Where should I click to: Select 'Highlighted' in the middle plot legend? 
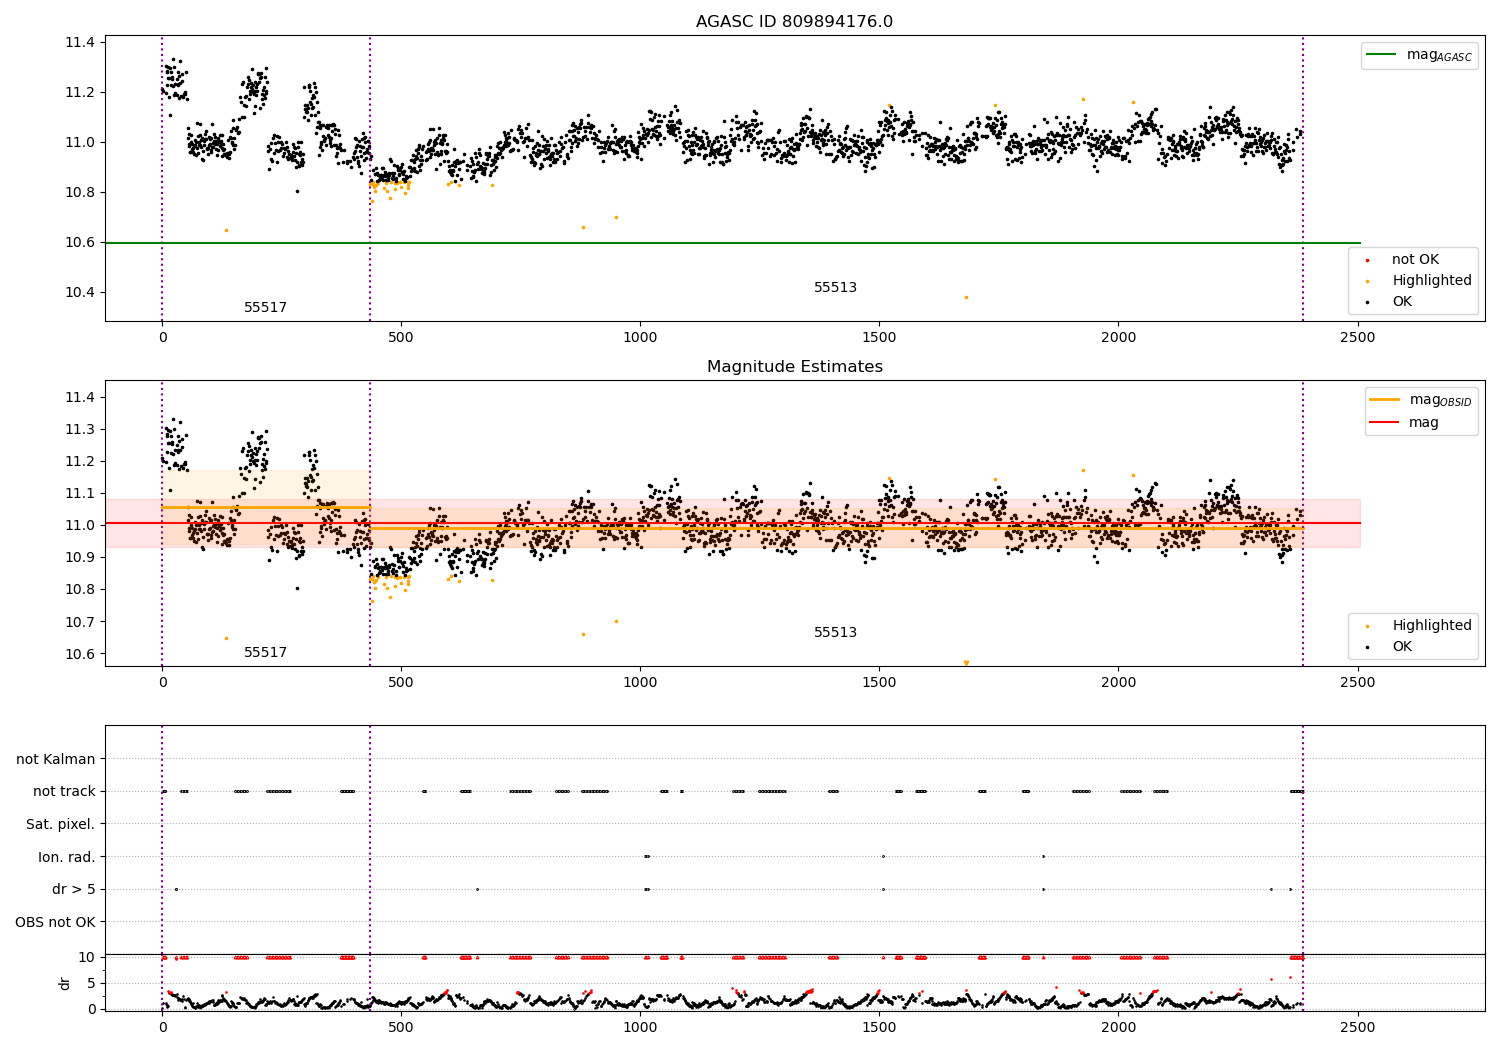click(1432, 626)
